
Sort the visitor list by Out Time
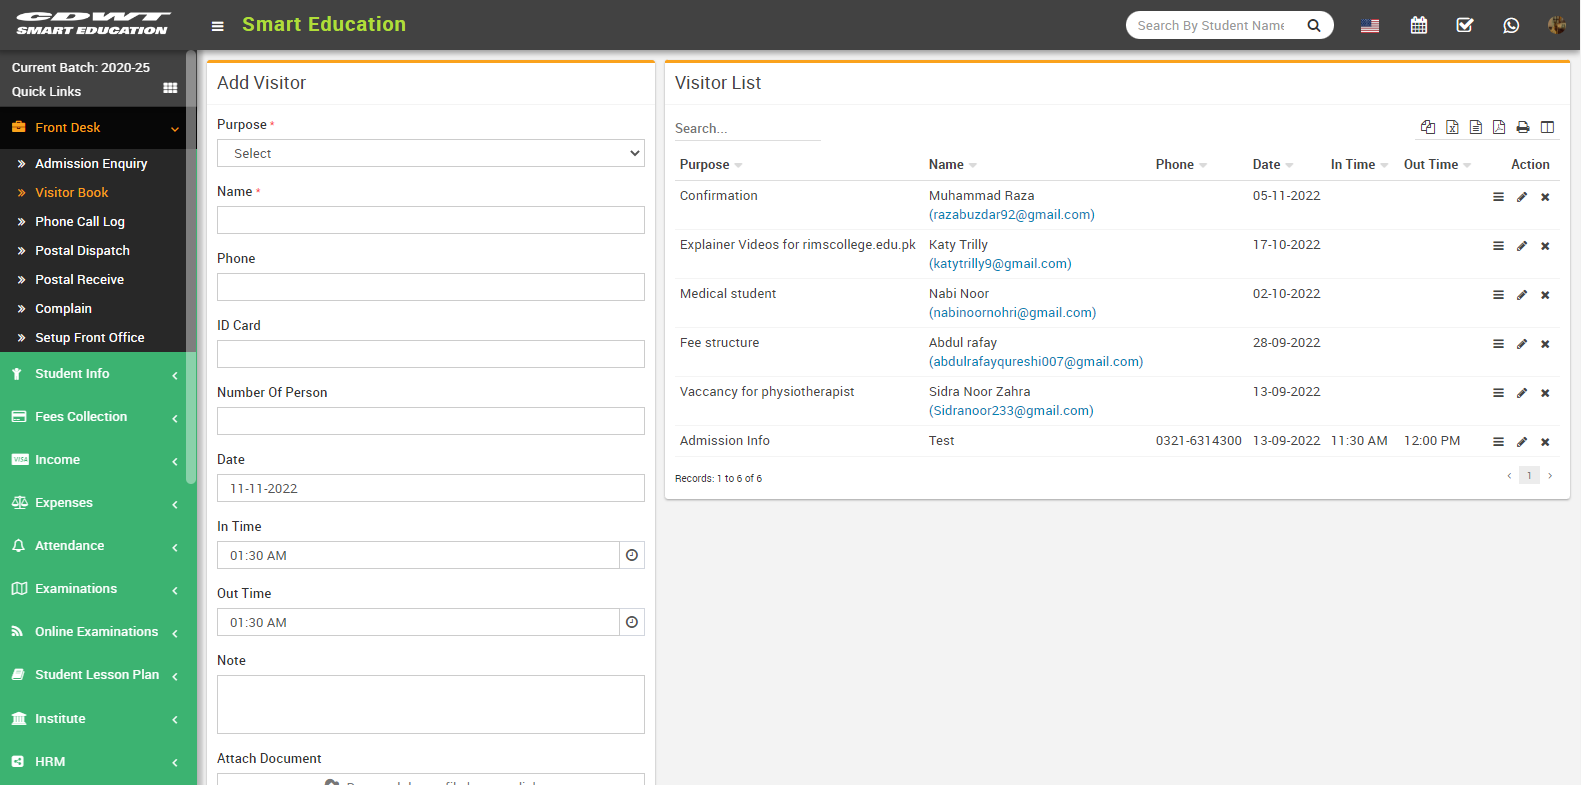point(1437,164)
